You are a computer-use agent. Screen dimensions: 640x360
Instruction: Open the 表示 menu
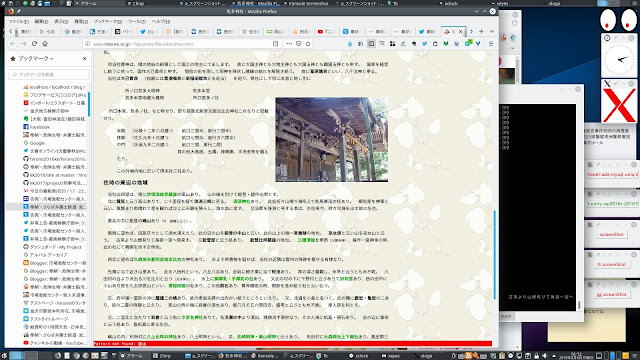click(61, 21)
